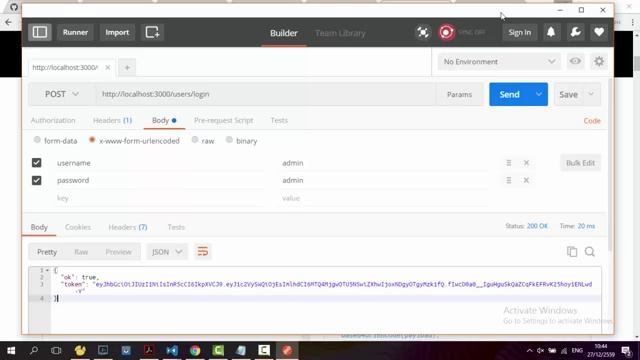Click the Bulk Edit button
The width and height of the screenshot is (640, 360).
(x=580, y=163)
